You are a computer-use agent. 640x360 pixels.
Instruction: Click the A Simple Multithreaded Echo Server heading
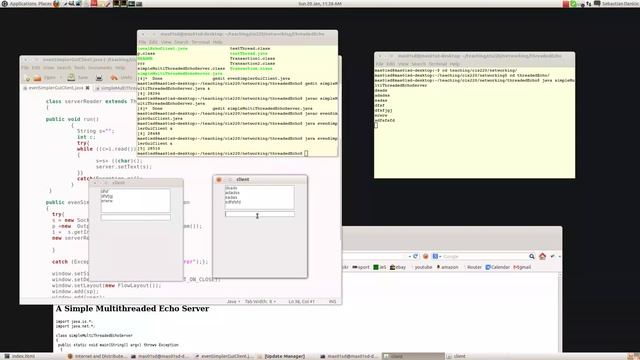[132, 309]
